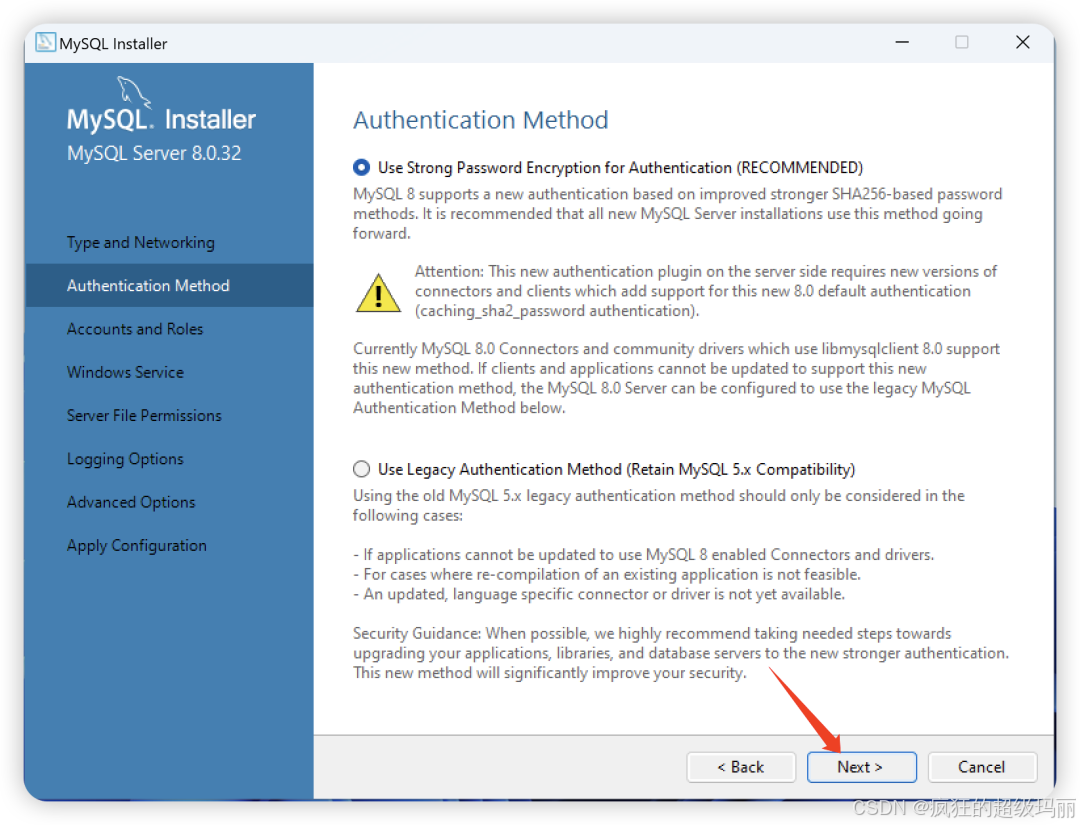Click text about re-compilation not feasible

[607, 574]
